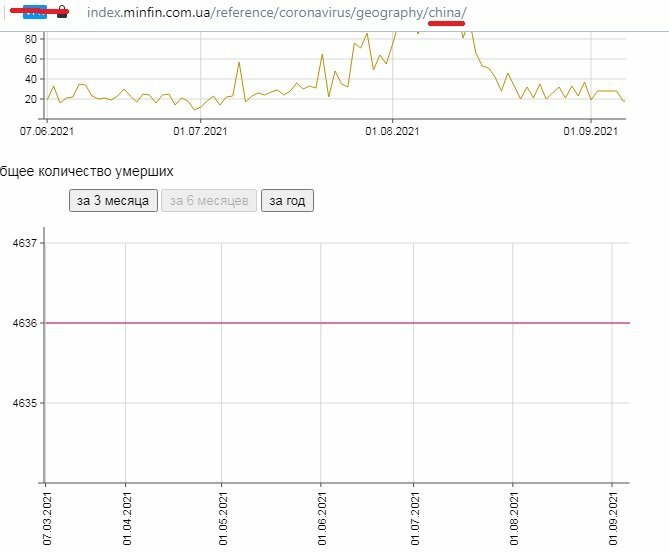669x552 pixels.
Task: Click the 'бщее количество умерших' heading
Action: [87, 171]
